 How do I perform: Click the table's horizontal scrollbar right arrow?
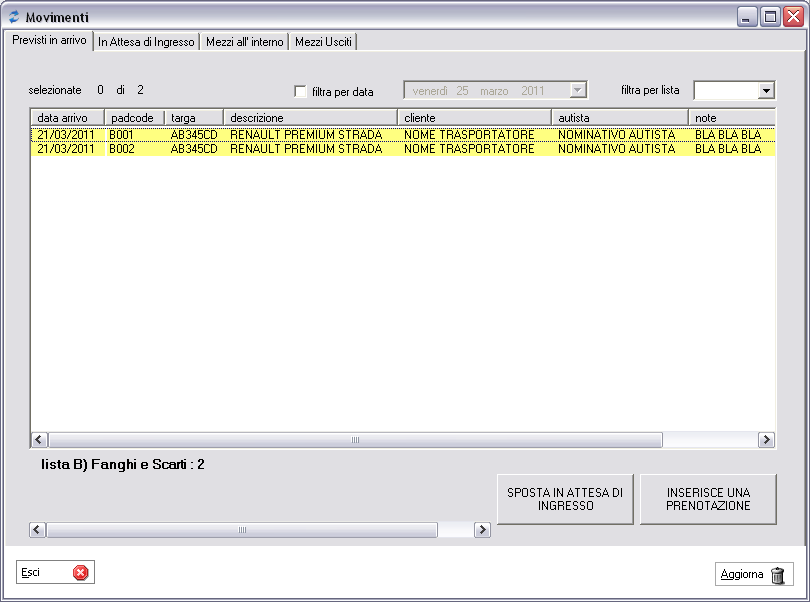point(766,440)
